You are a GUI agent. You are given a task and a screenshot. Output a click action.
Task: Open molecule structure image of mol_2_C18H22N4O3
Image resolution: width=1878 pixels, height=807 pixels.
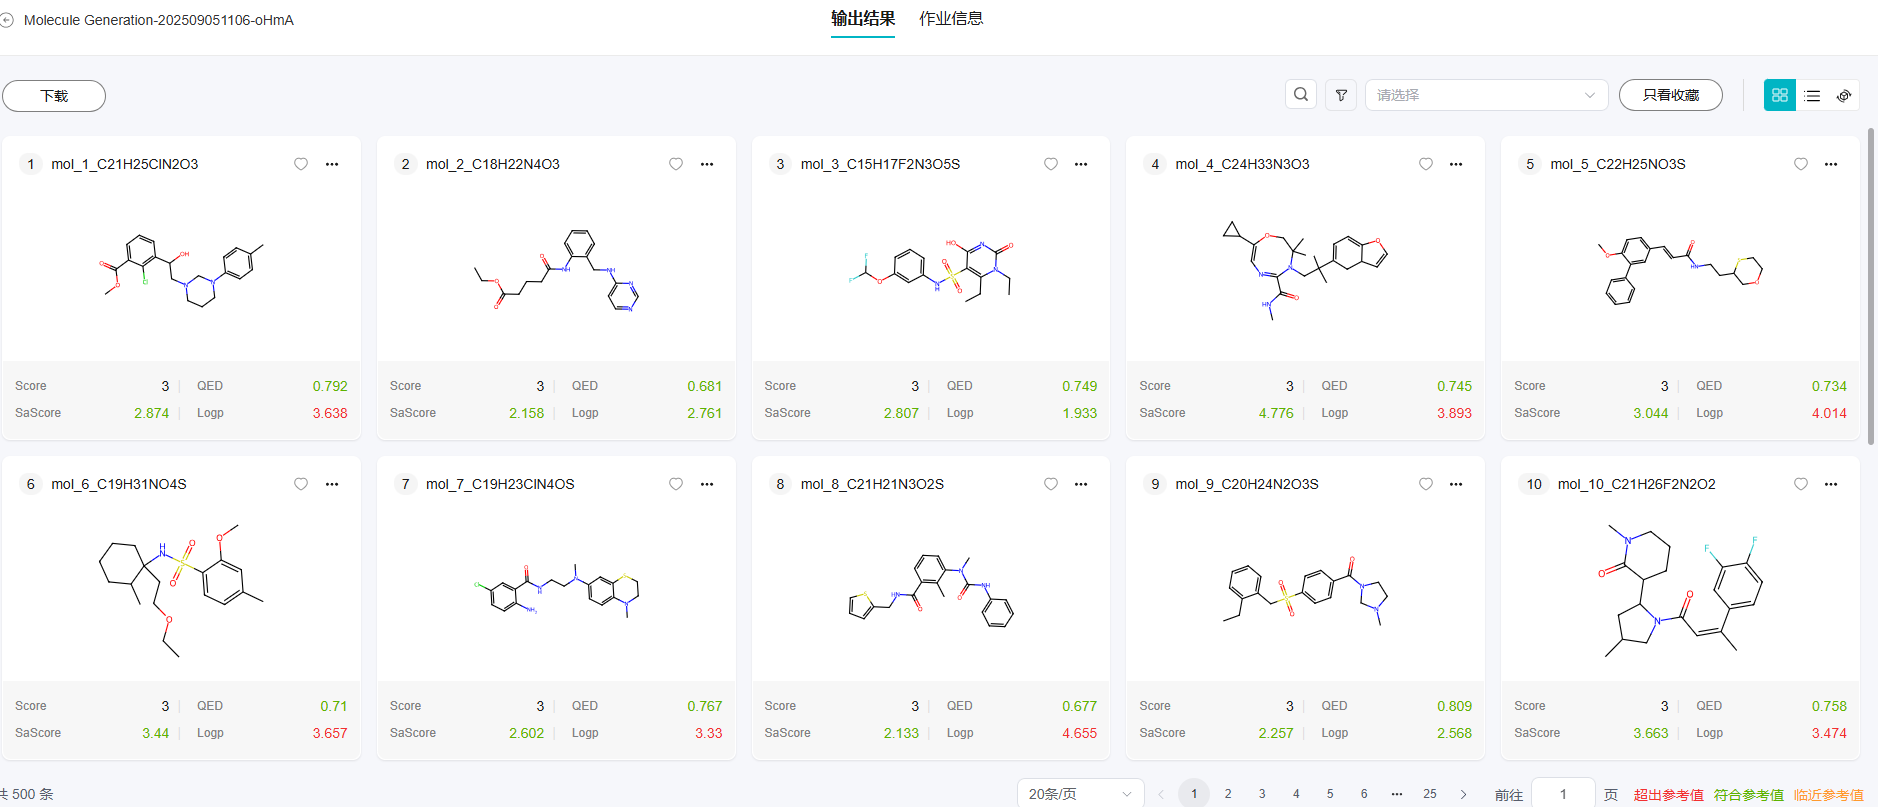point(556,270)
